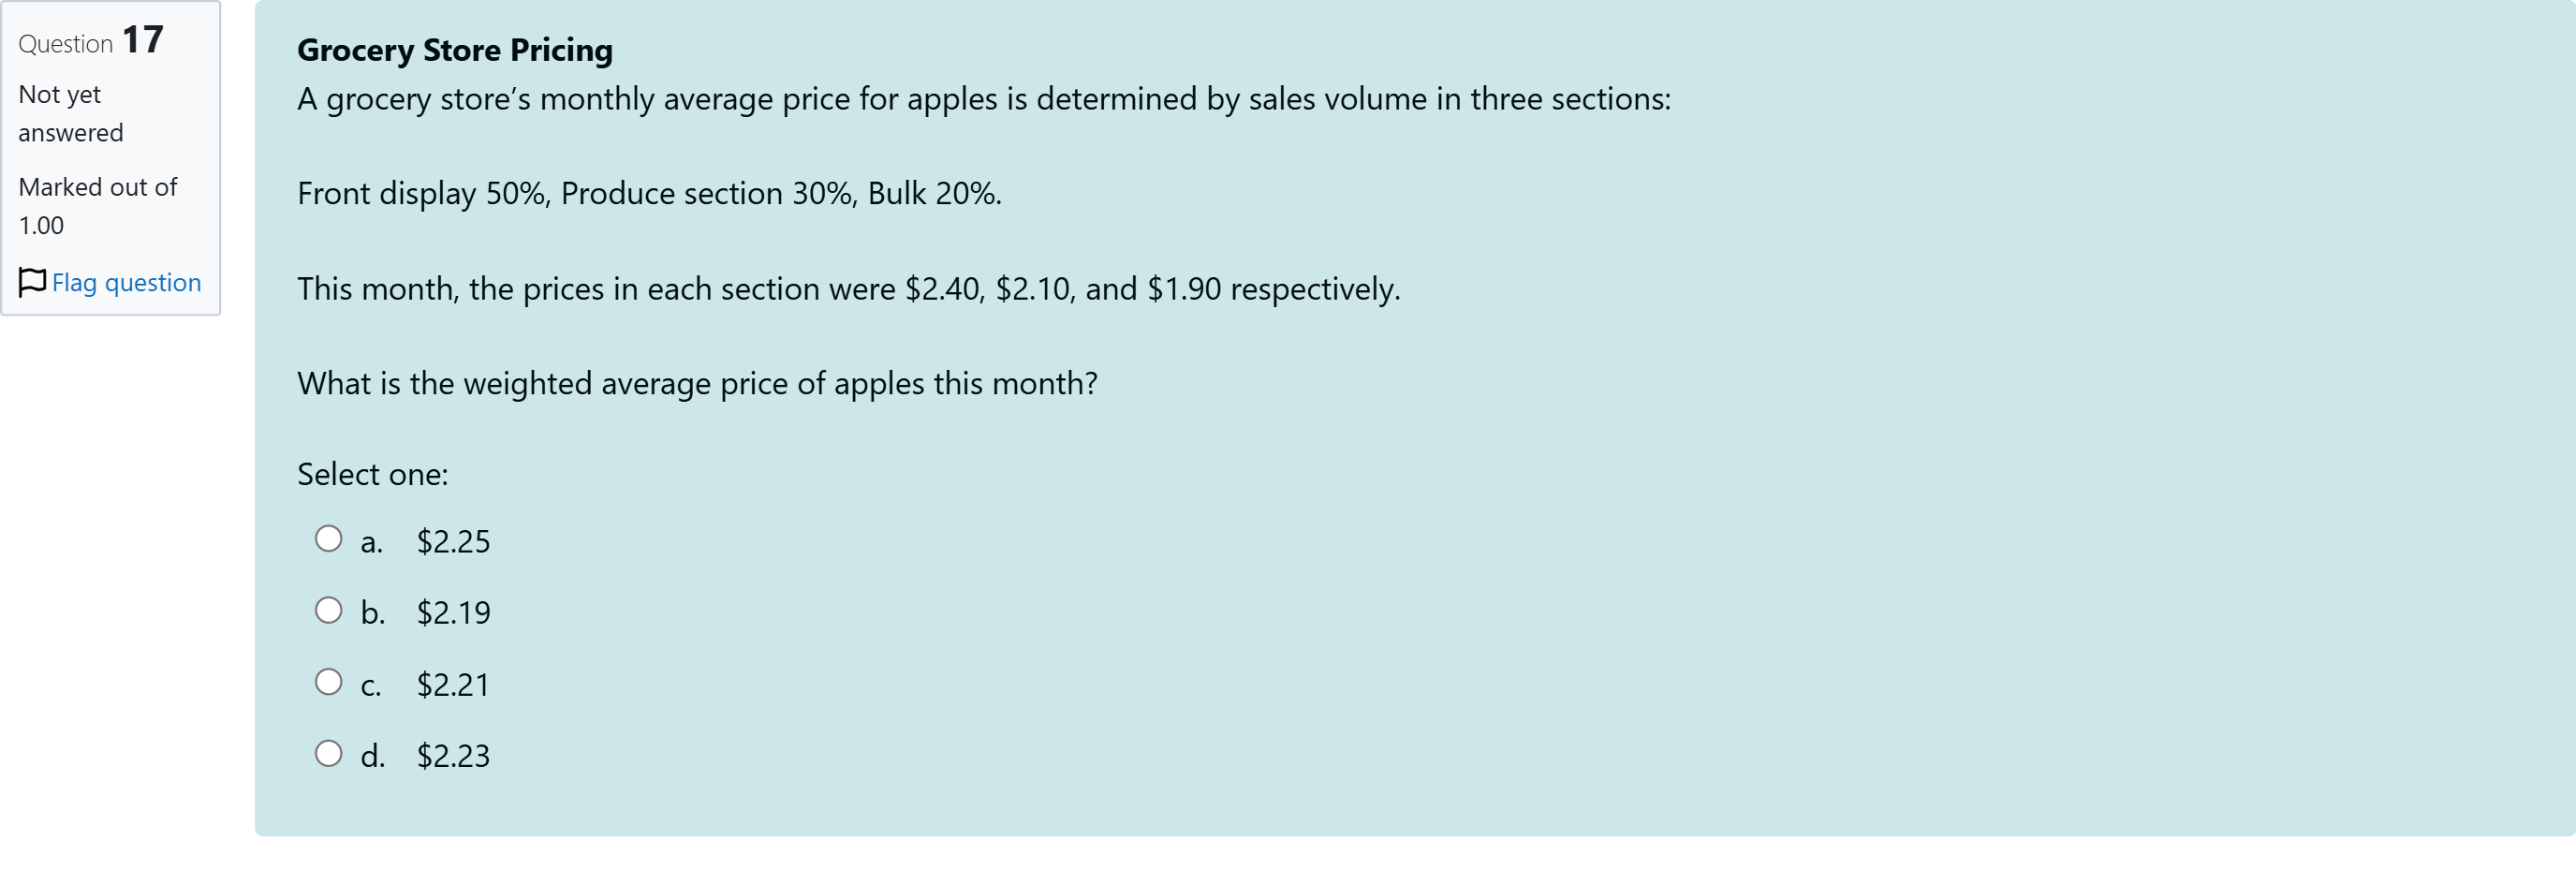Click the sentence listing this month's prices
Screen dimensions: 2576x870
848,289
